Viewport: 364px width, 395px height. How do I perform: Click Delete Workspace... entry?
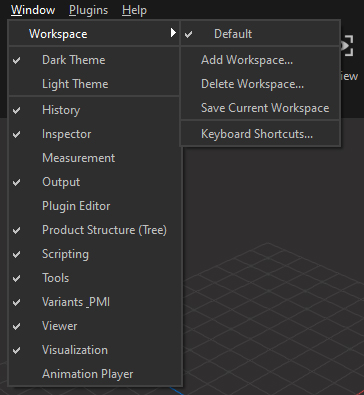click(260, 84)
